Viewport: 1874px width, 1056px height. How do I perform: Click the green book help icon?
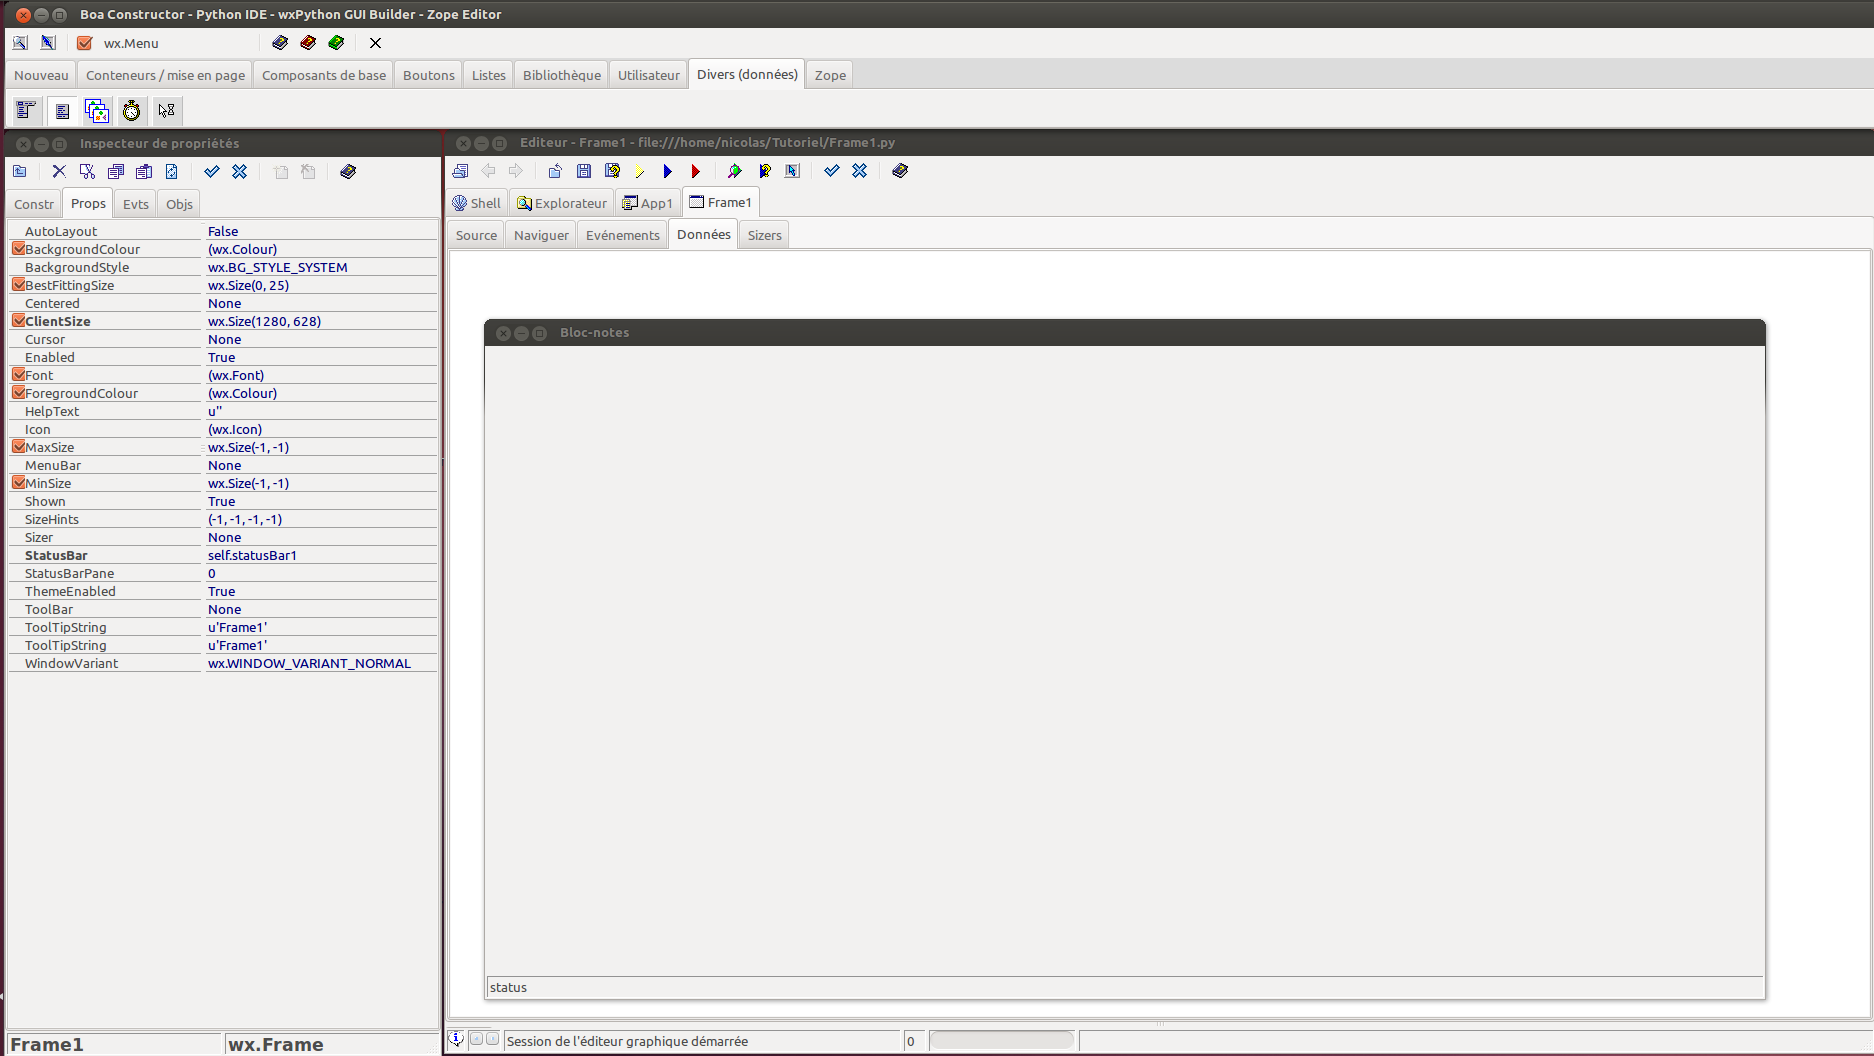coord(336,43)
